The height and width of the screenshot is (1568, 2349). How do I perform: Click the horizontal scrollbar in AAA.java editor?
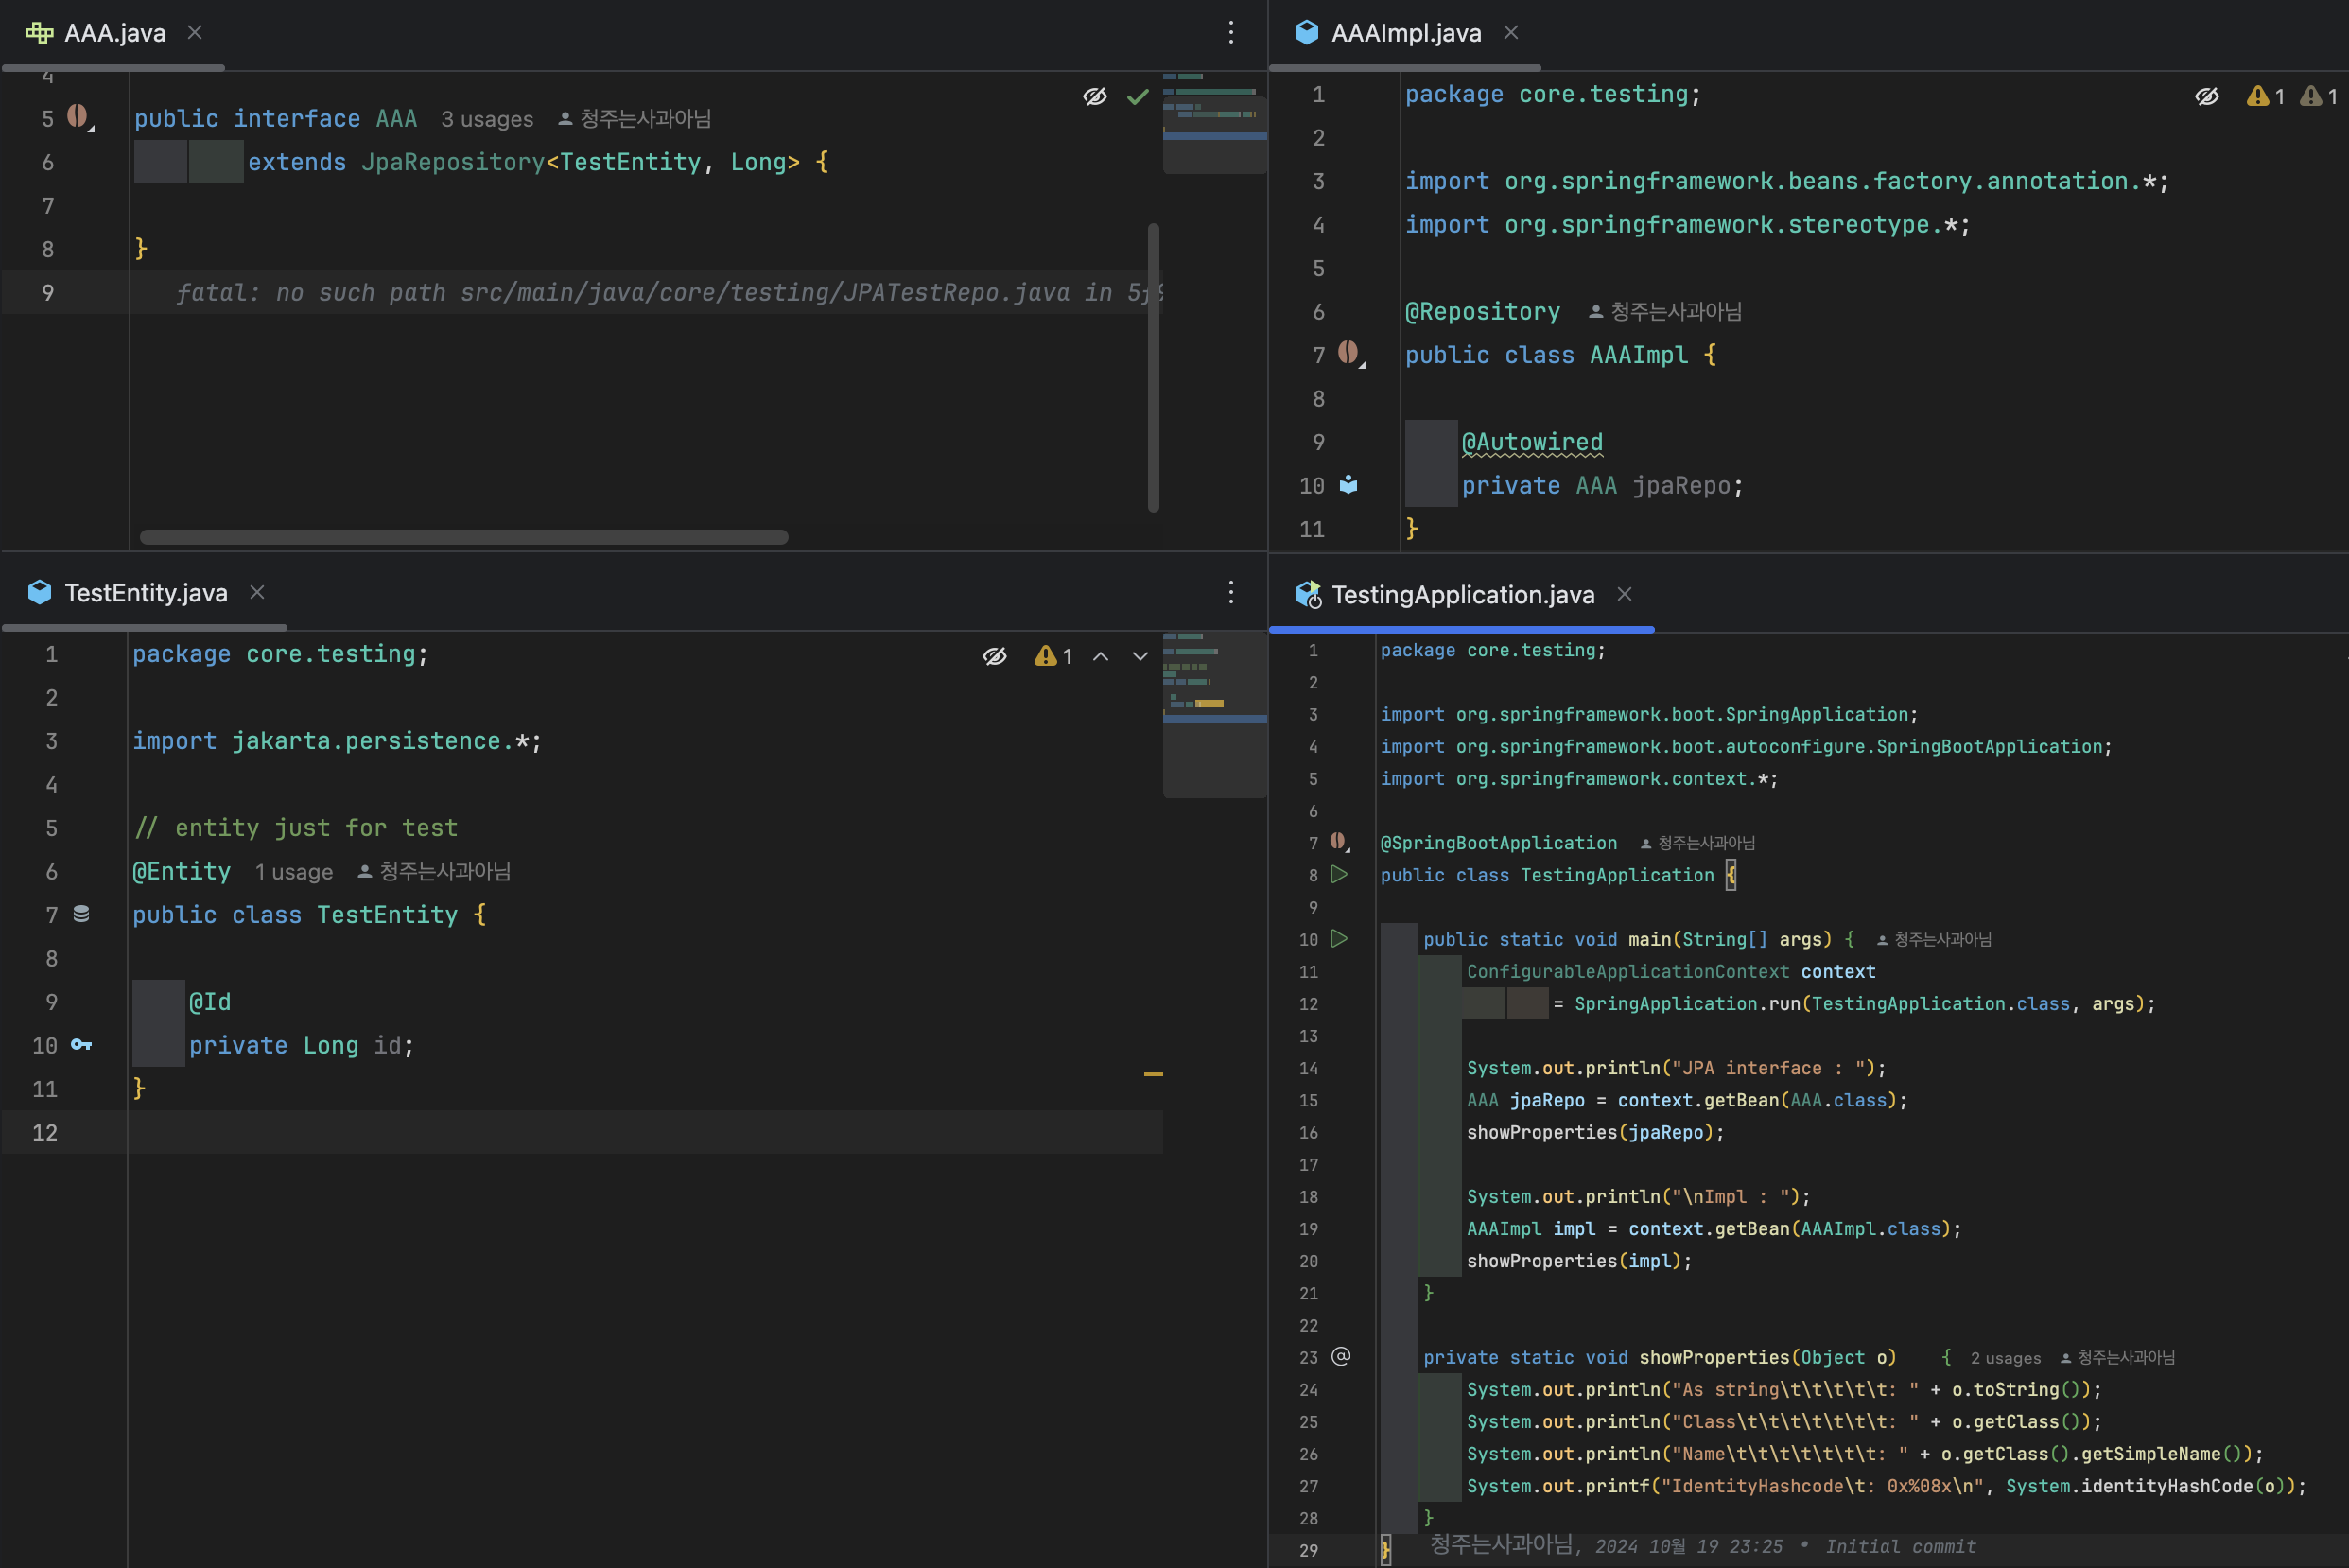coord(464,538)
